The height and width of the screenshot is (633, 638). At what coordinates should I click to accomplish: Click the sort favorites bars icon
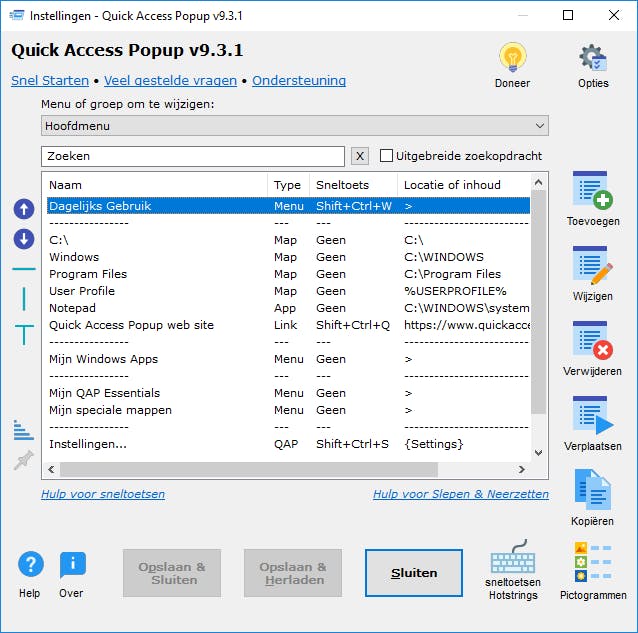coord(23,430)
